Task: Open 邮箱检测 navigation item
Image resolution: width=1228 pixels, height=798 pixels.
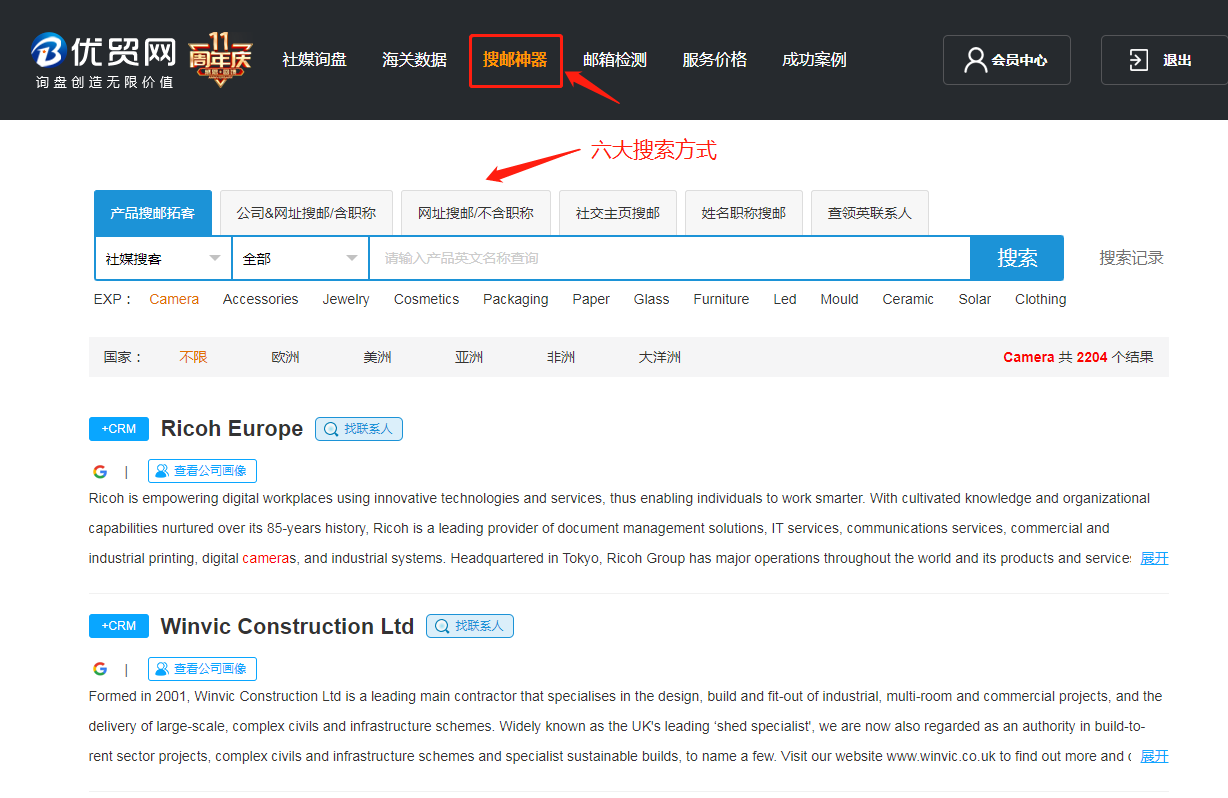Action: click(615, 60)
